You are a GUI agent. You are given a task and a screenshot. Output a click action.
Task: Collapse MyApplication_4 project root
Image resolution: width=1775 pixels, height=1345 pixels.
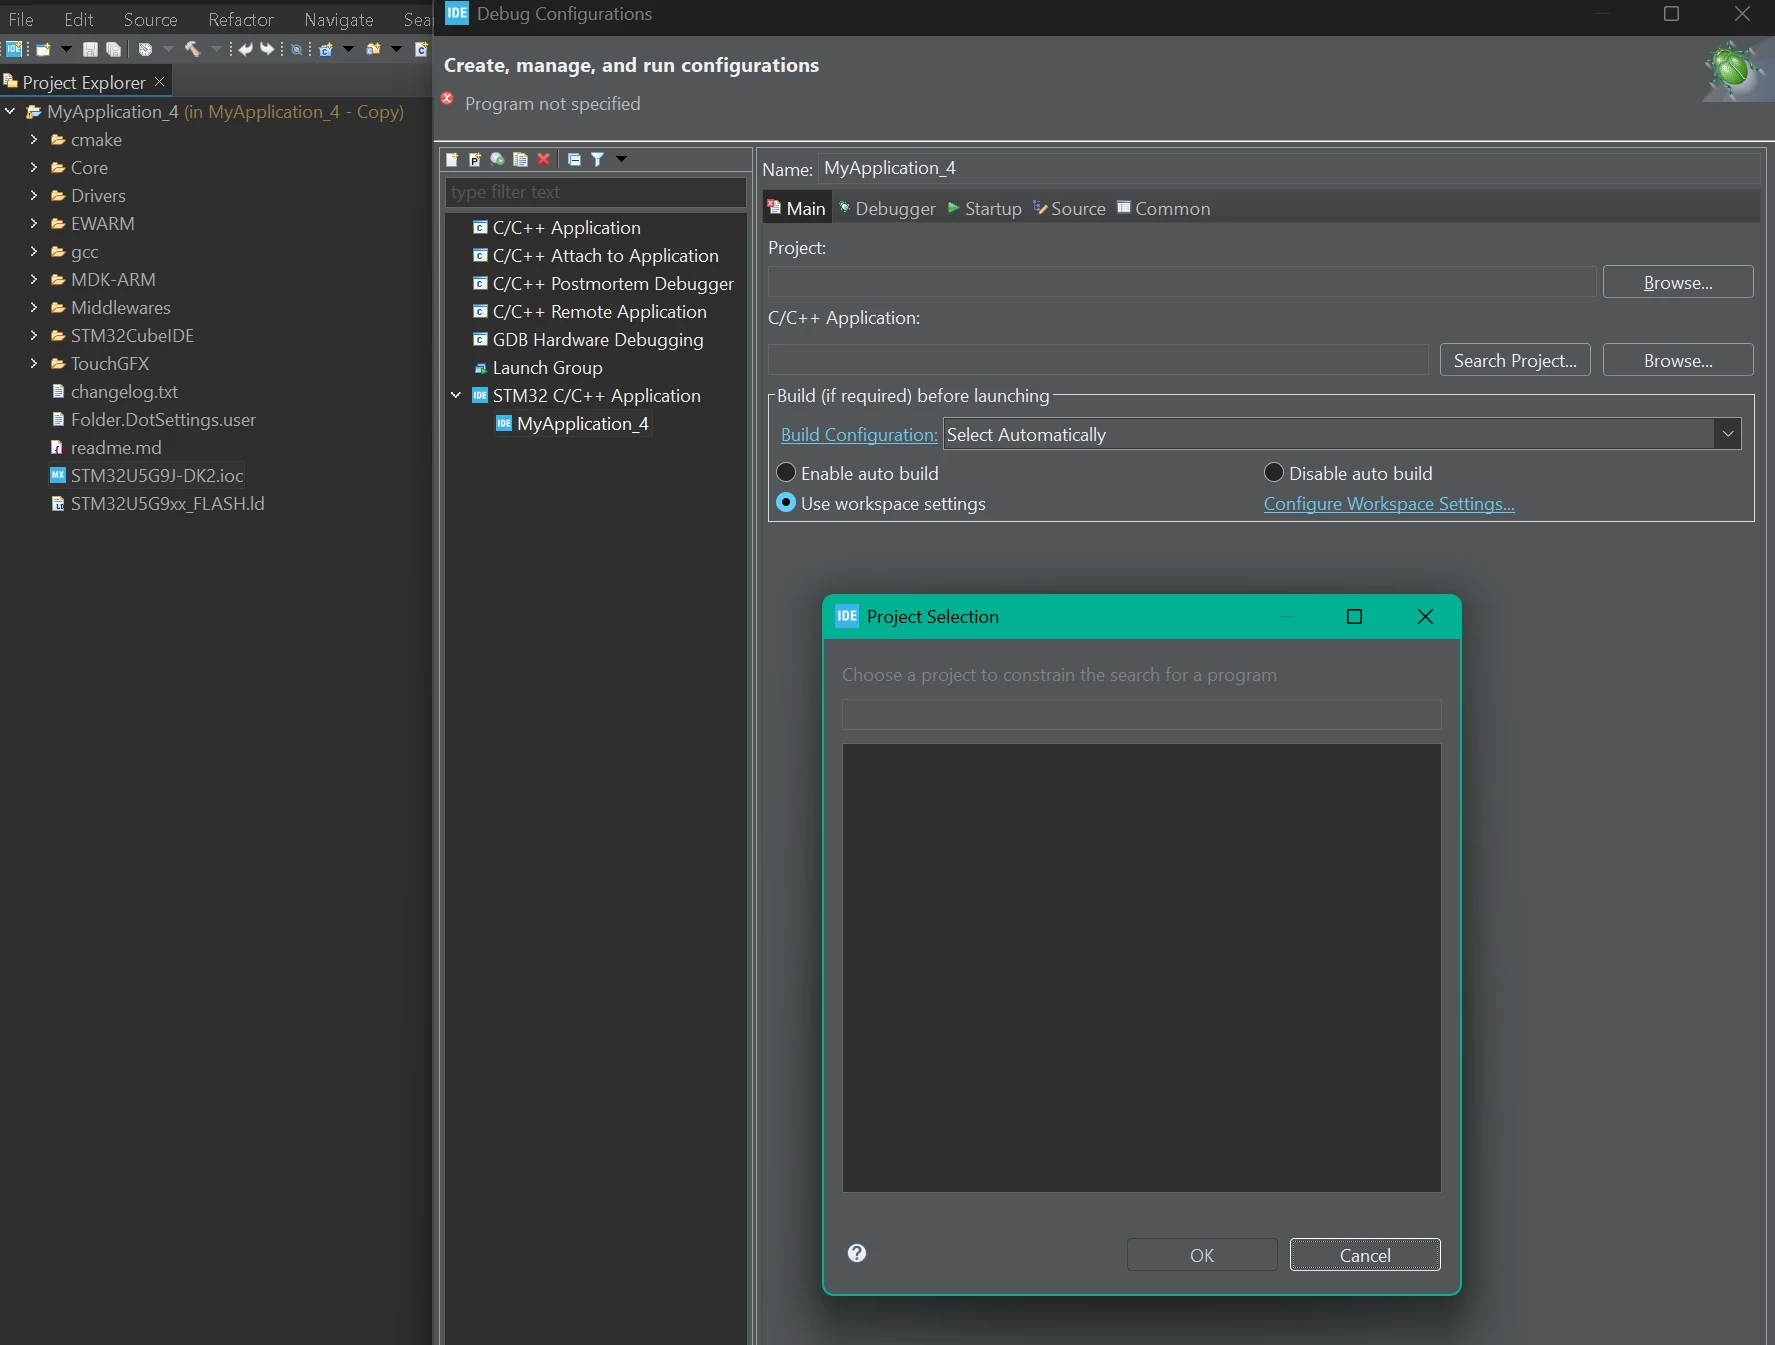(10, 111)
